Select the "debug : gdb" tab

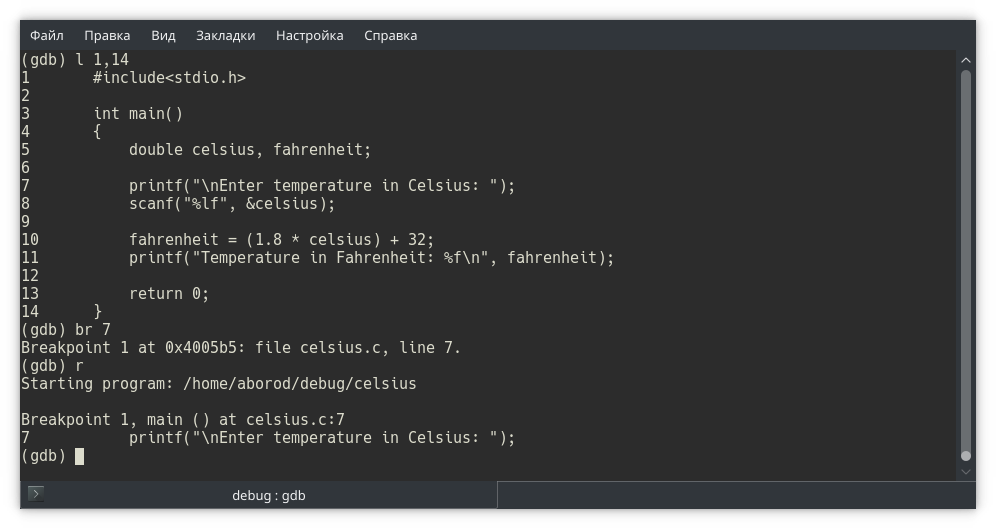coord(268,495)
